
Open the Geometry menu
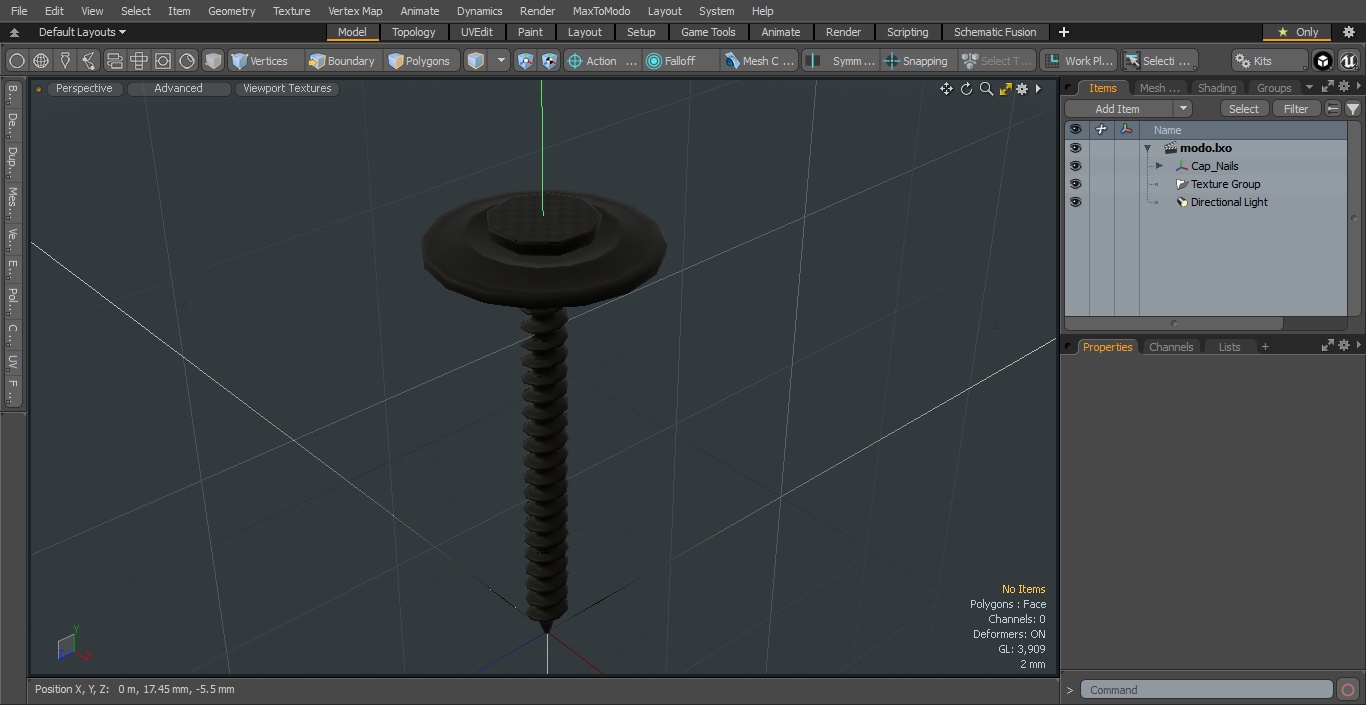point(231,11)
